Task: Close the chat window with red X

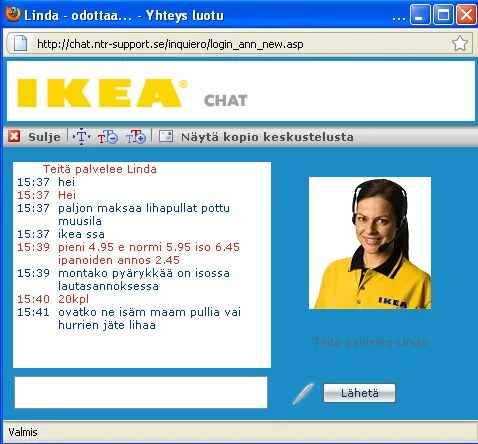Action: click(x=466, y=15)
